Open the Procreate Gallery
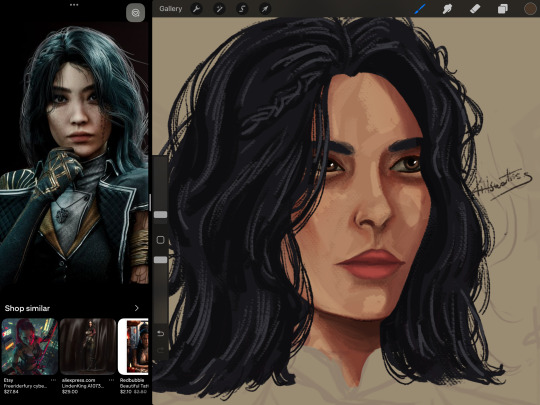 point(170,9)
